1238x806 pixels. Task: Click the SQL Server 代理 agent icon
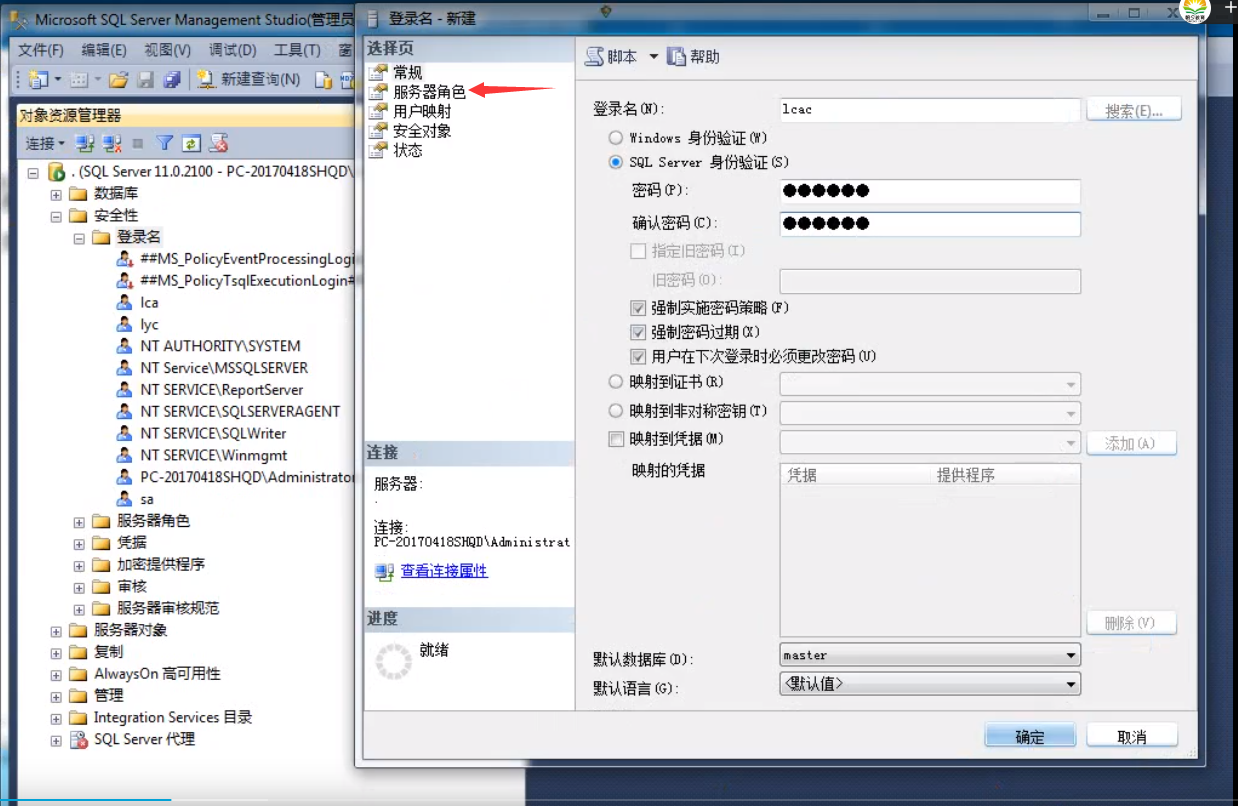point(78,740)
